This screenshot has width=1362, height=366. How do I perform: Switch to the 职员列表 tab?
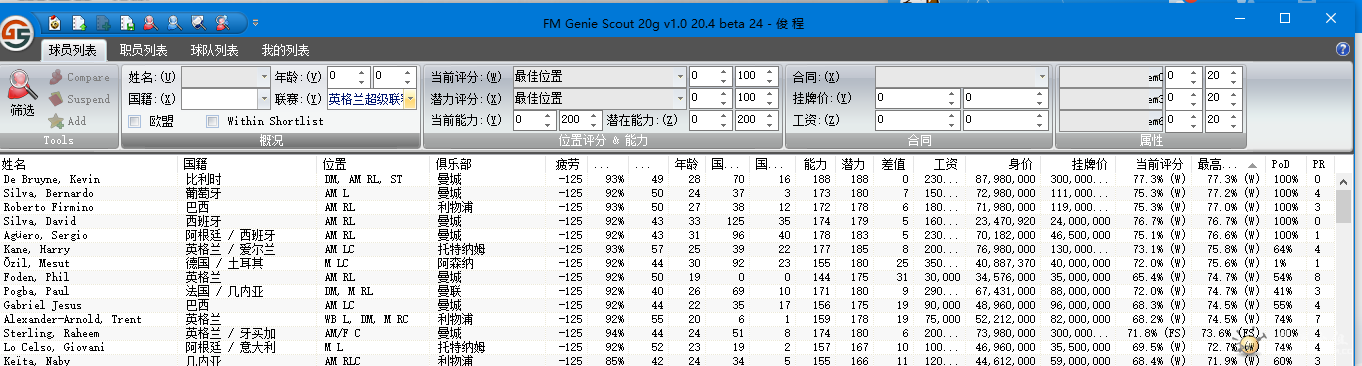point(144,50)
